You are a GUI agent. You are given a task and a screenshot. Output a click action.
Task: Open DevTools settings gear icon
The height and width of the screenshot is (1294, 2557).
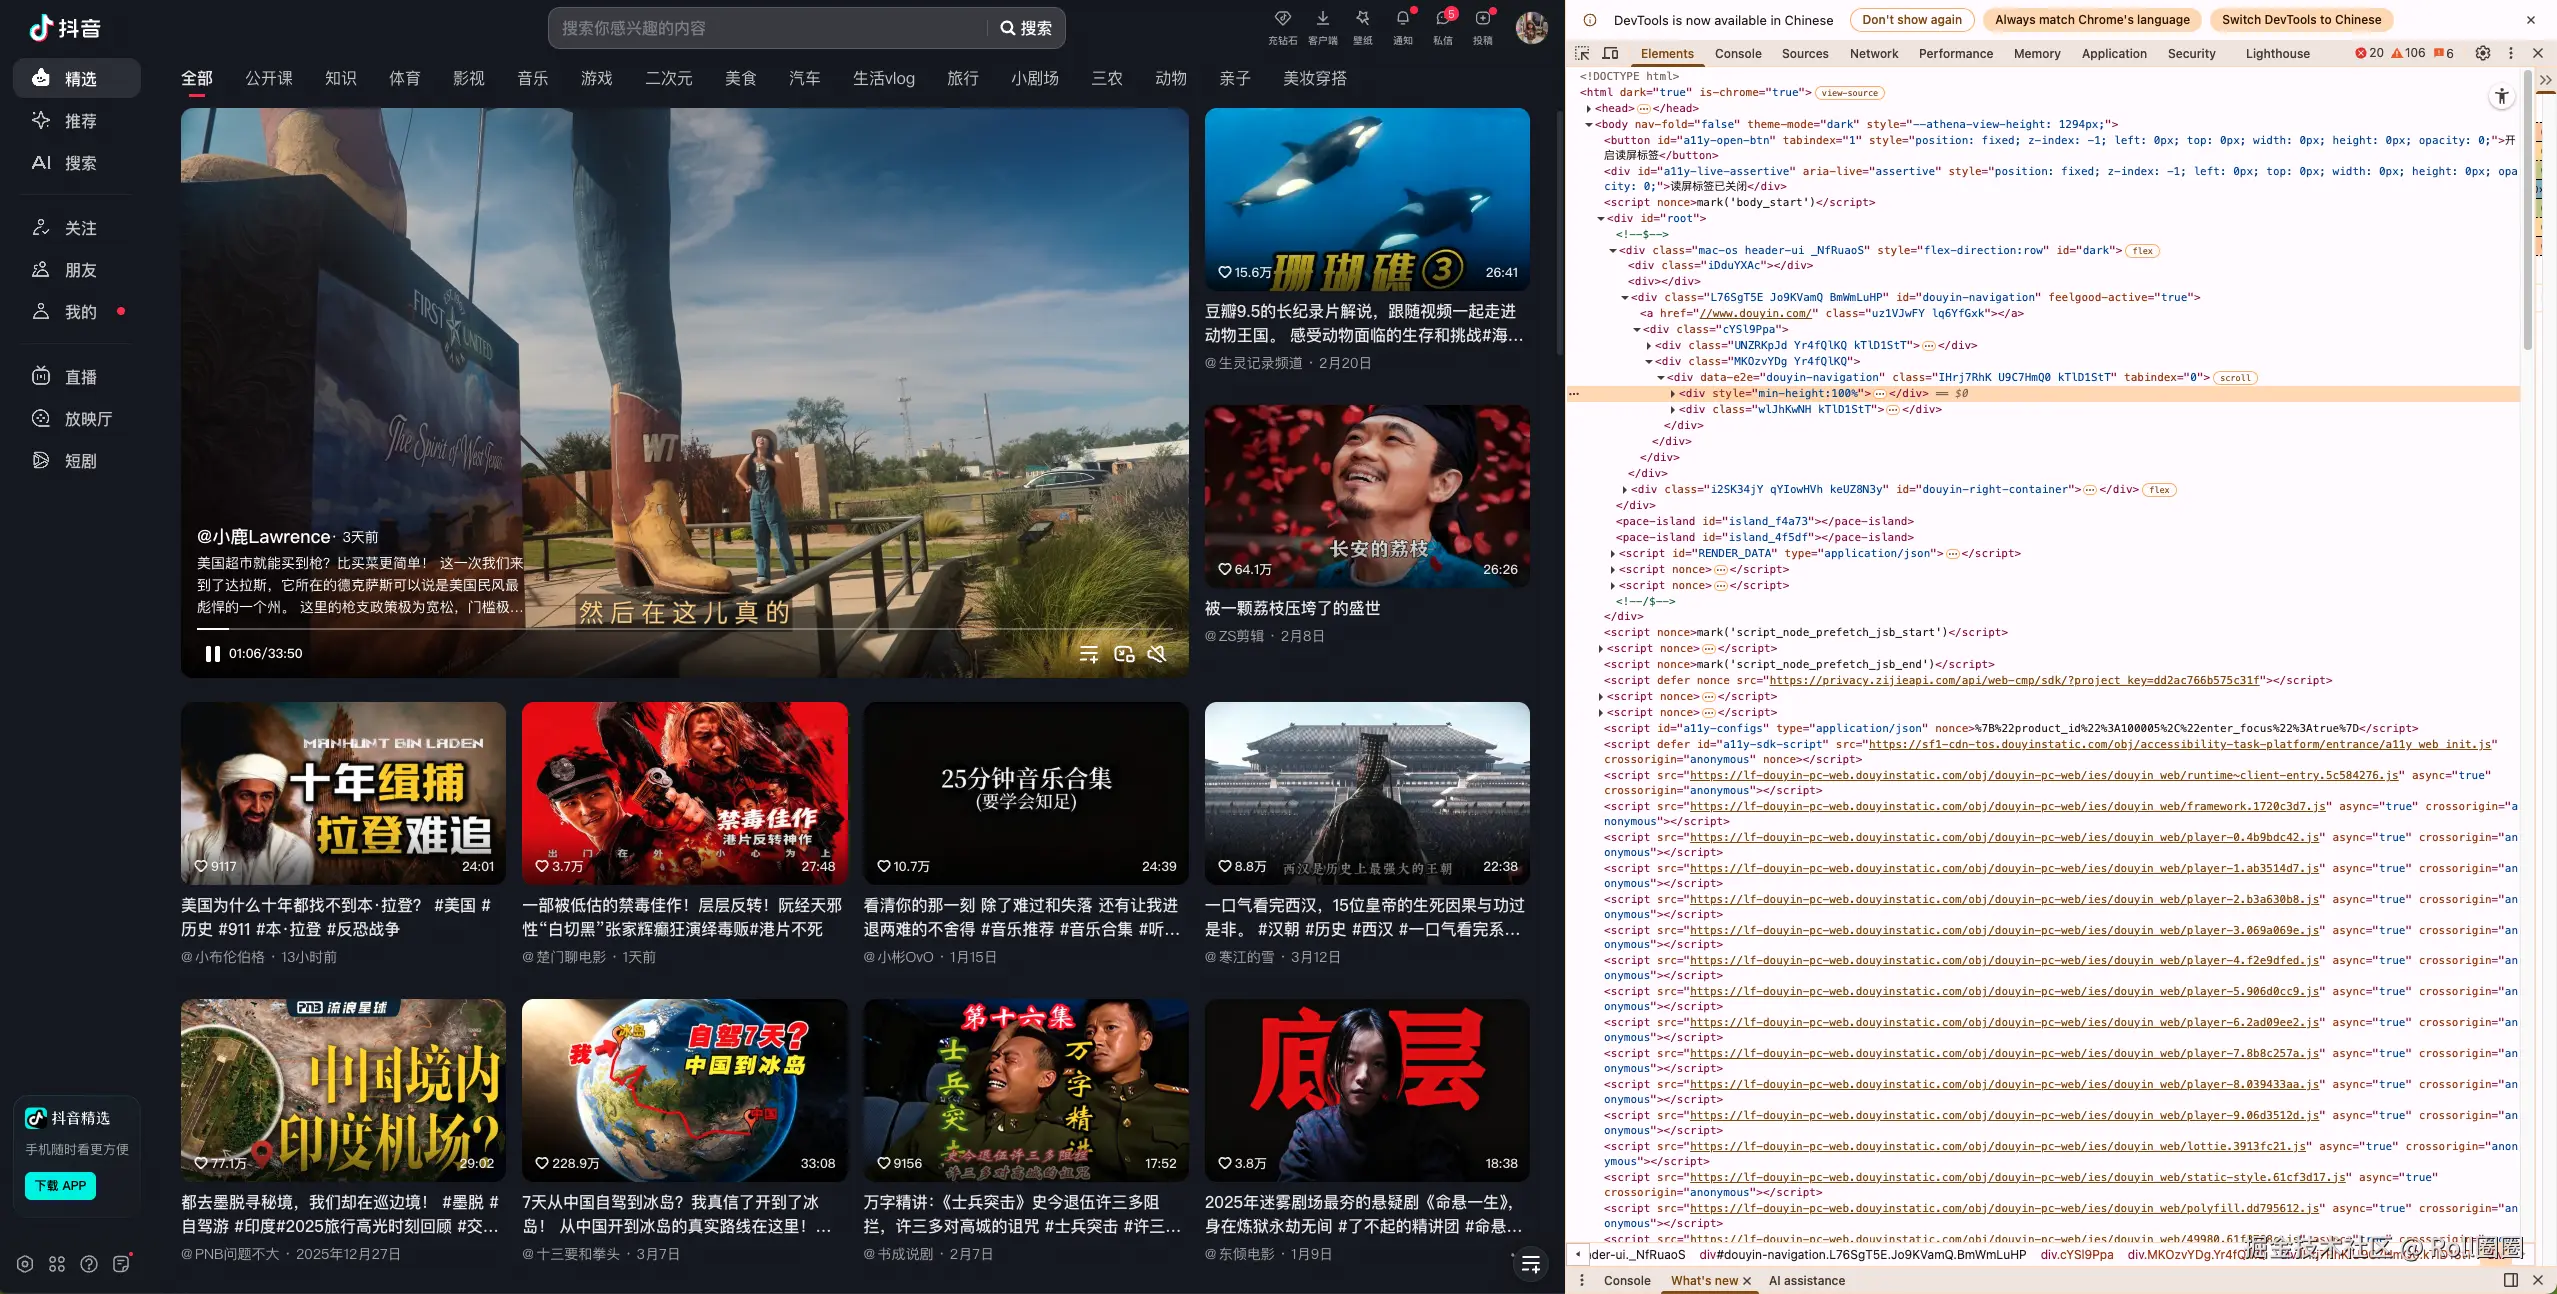(2482, 53)
